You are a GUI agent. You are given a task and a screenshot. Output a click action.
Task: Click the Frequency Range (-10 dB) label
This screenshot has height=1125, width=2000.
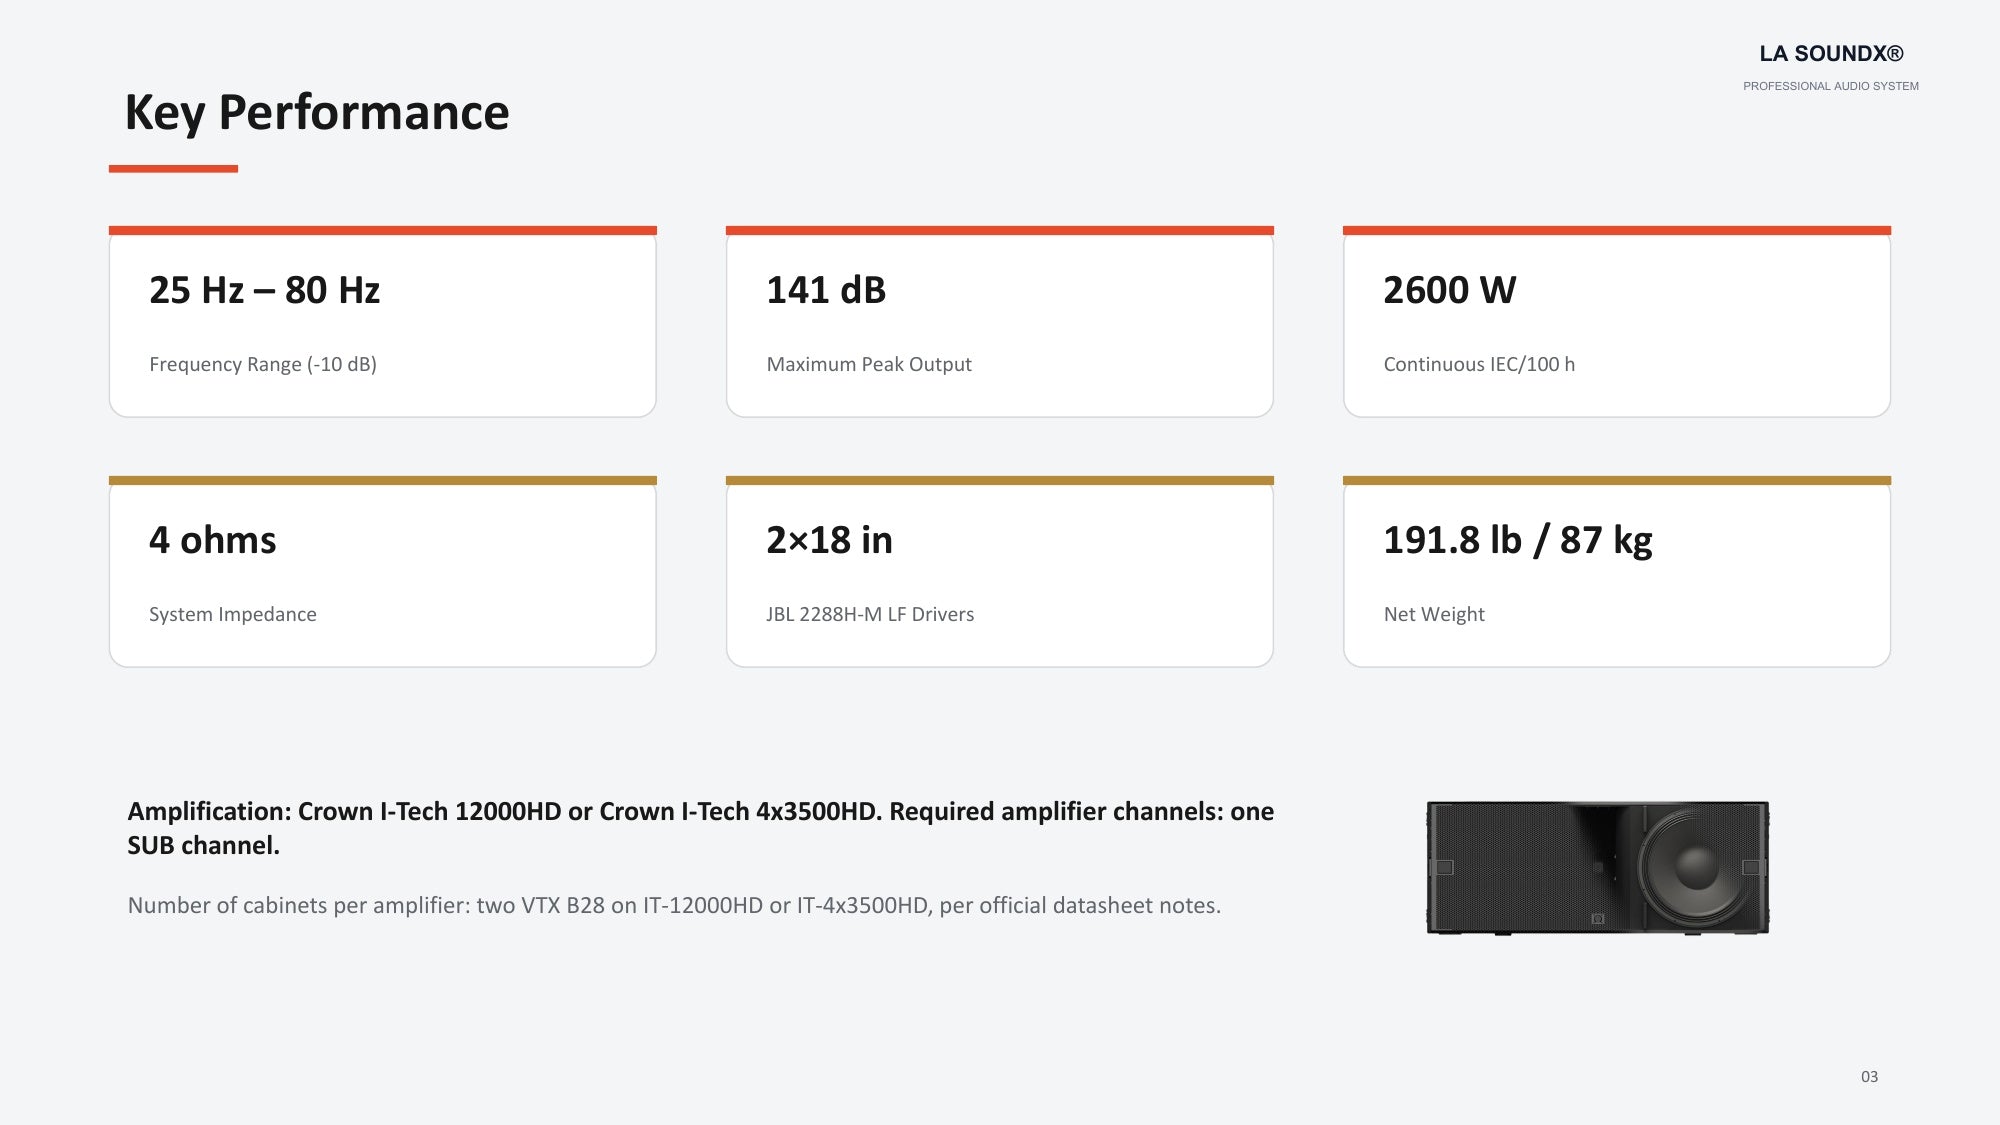click(263, 365)
